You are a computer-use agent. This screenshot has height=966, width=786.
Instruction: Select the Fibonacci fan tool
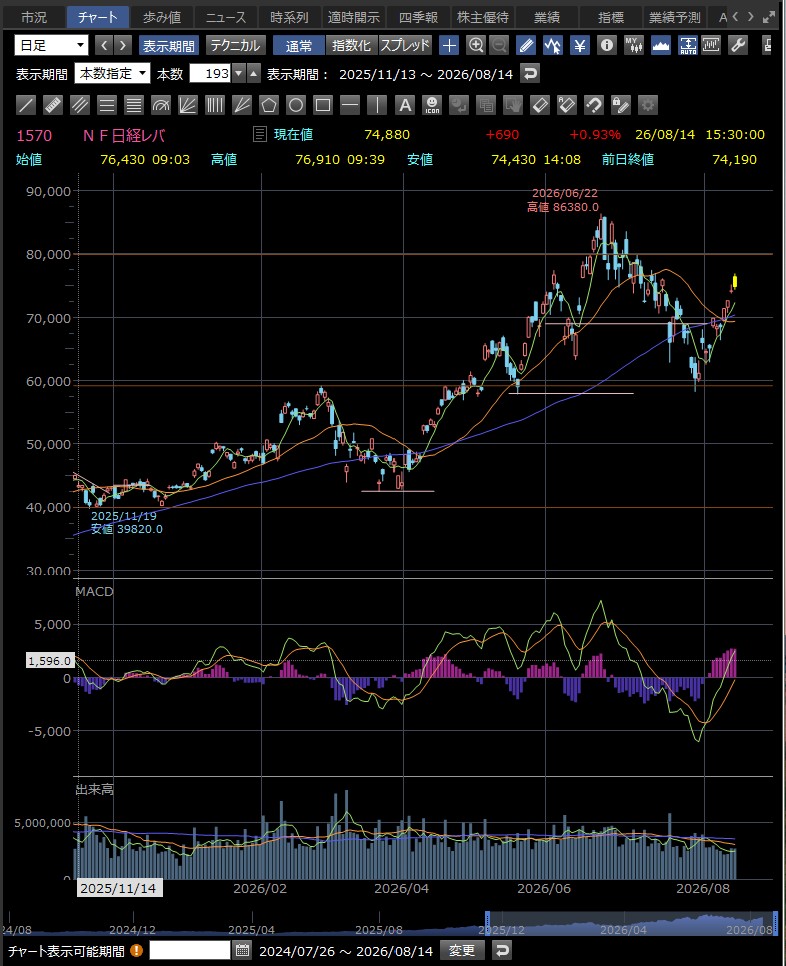point(188,105)
